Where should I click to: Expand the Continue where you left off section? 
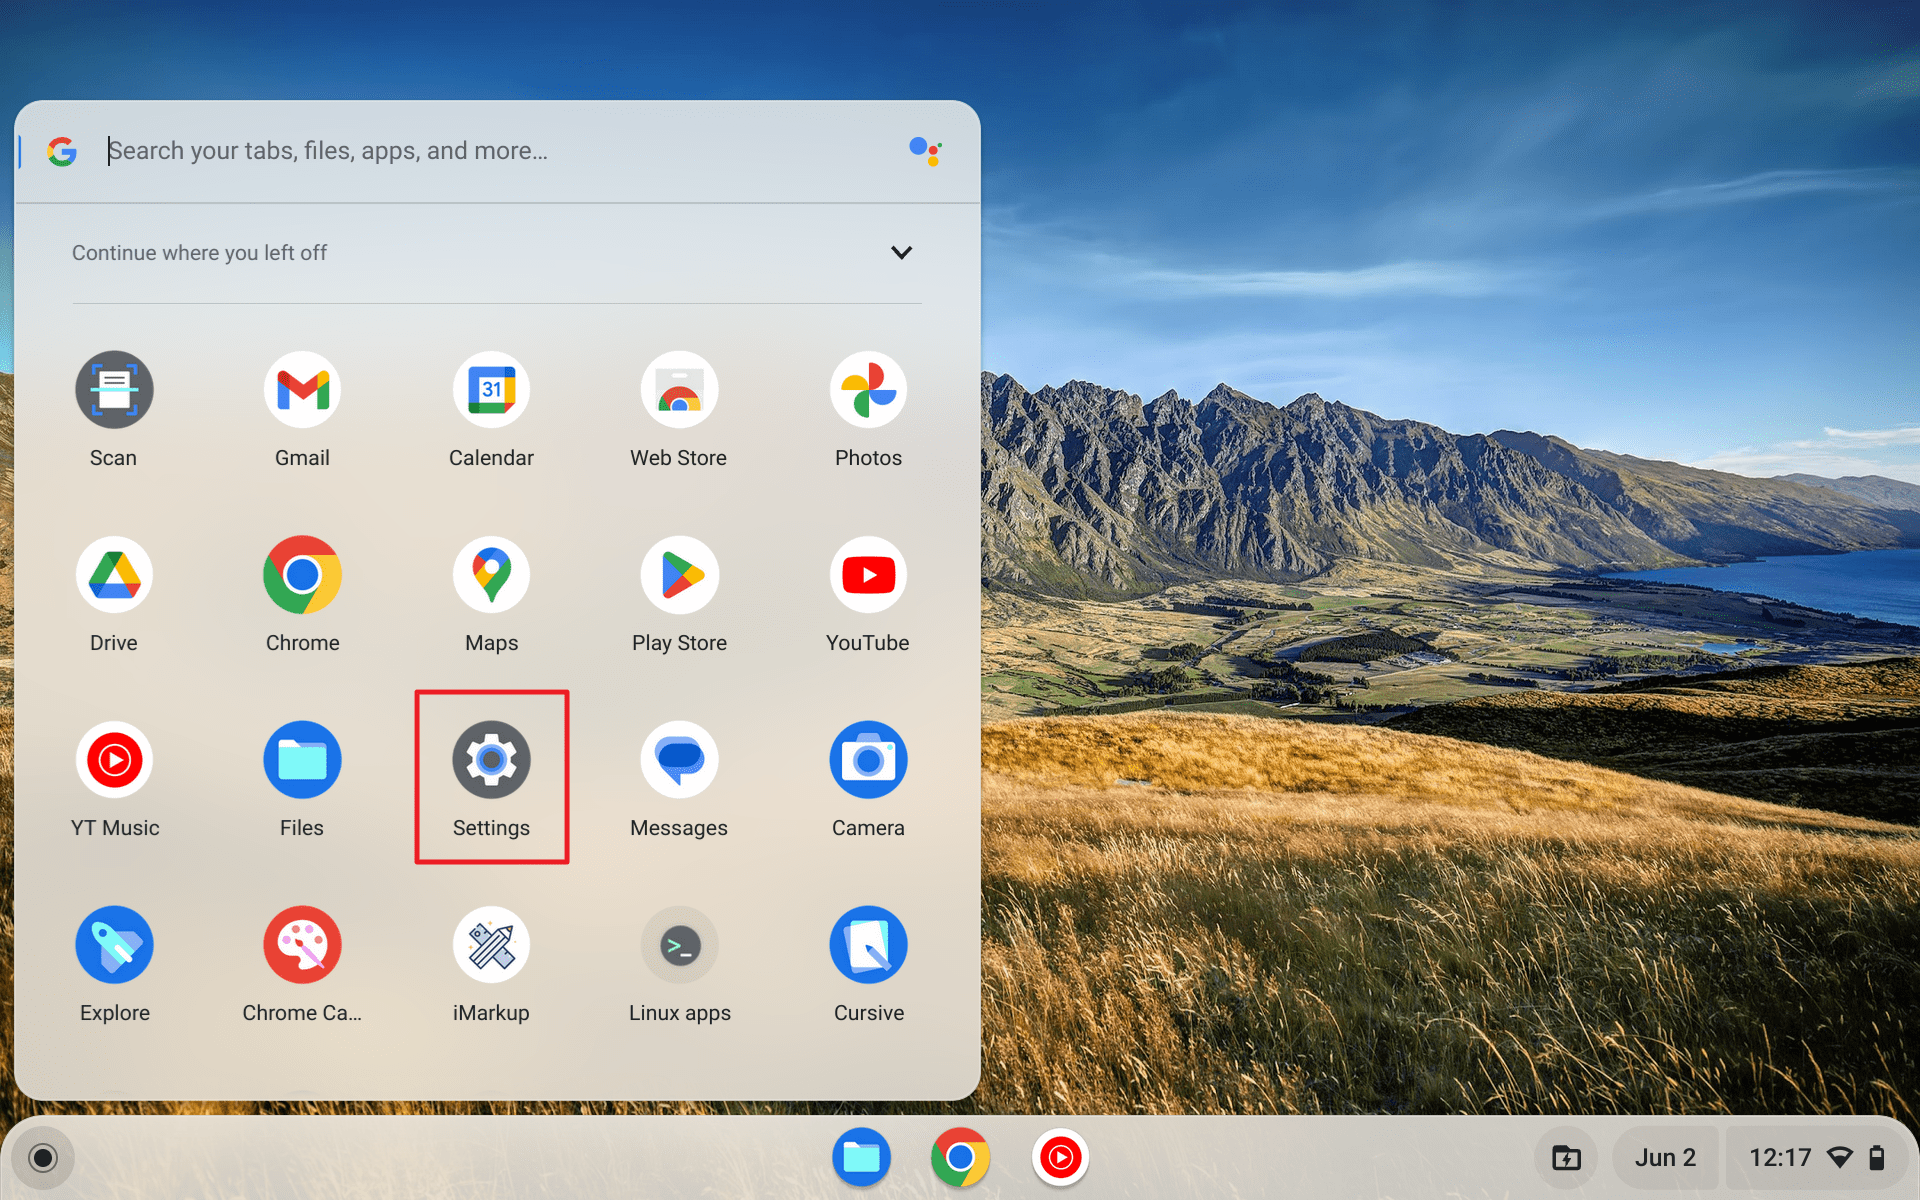[x=901, y=252]
